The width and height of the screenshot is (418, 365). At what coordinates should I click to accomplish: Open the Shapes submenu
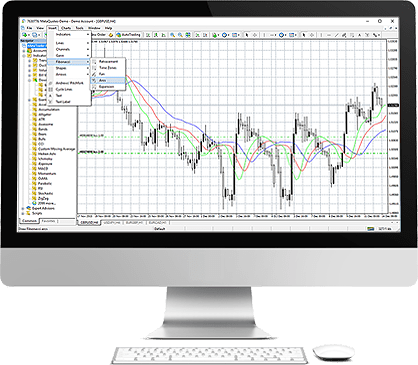[x=69, y=68]
